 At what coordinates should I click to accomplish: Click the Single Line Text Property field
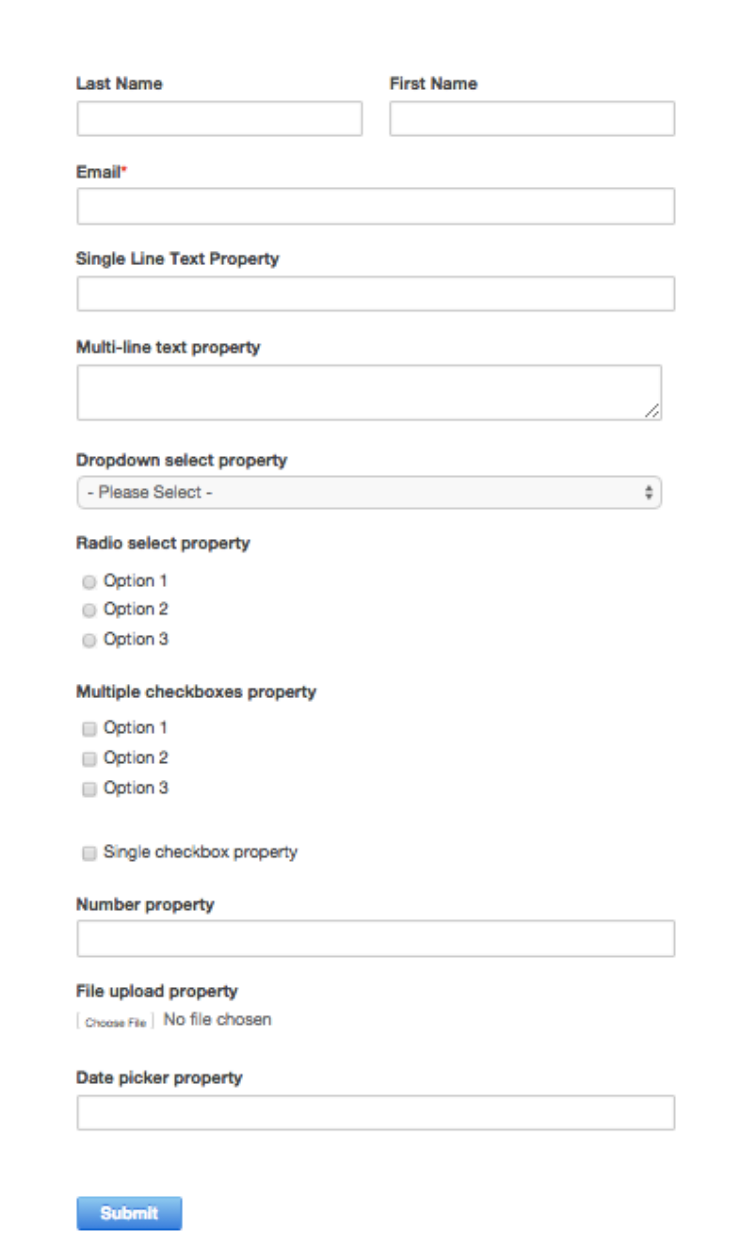[376, 294]
